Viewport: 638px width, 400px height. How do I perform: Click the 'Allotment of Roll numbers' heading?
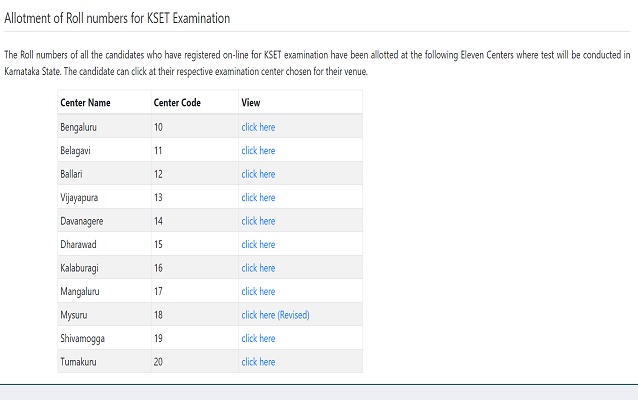point(125,17)
